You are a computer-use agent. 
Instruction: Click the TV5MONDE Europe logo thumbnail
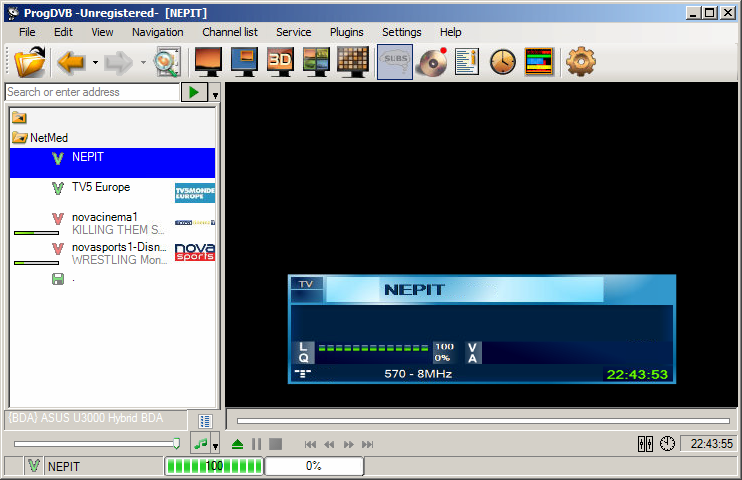[194, 193]
